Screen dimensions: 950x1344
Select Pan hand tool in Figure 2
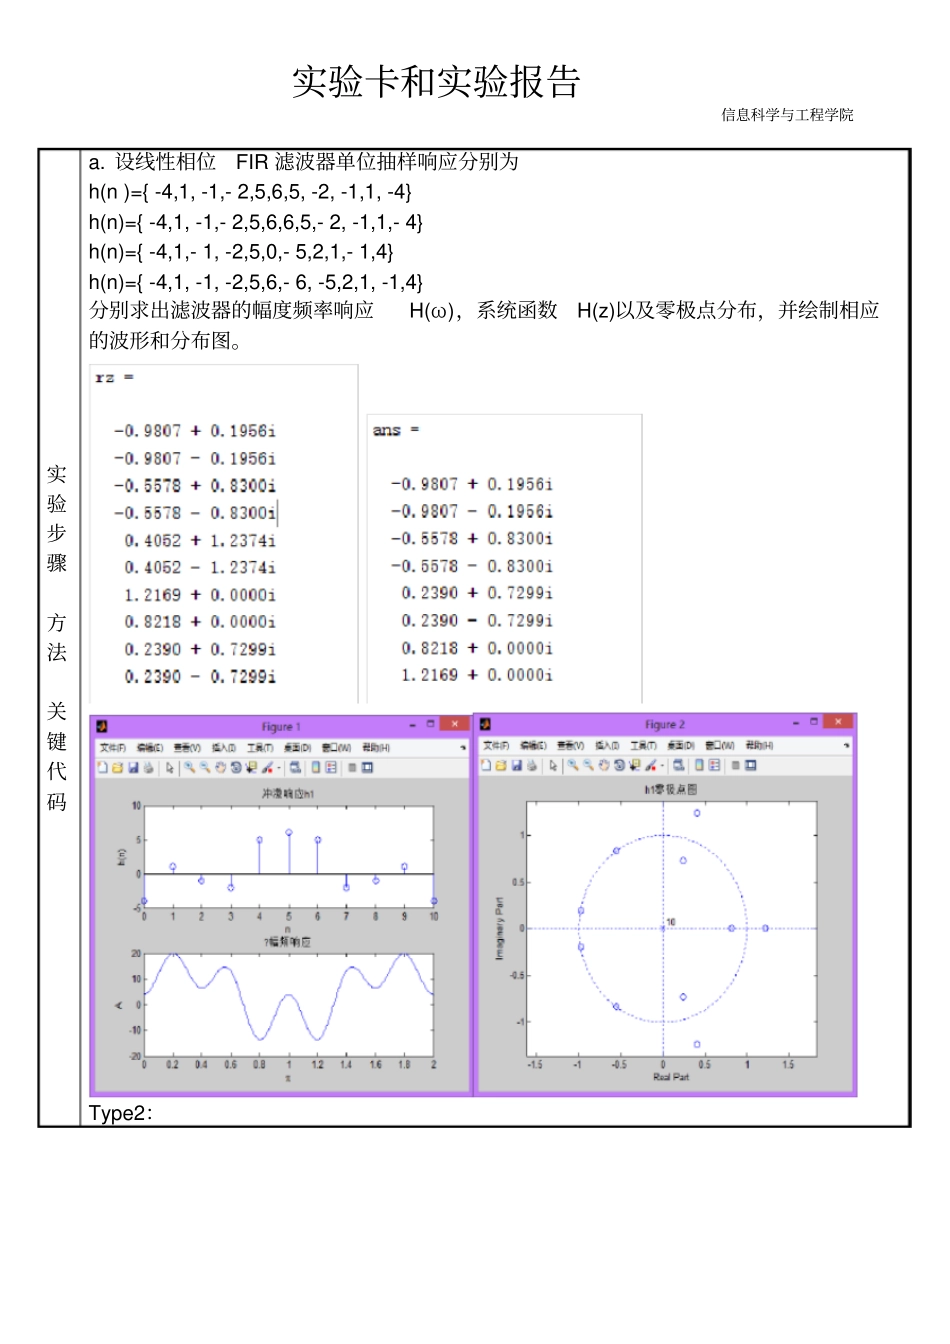tap(604, 765)
